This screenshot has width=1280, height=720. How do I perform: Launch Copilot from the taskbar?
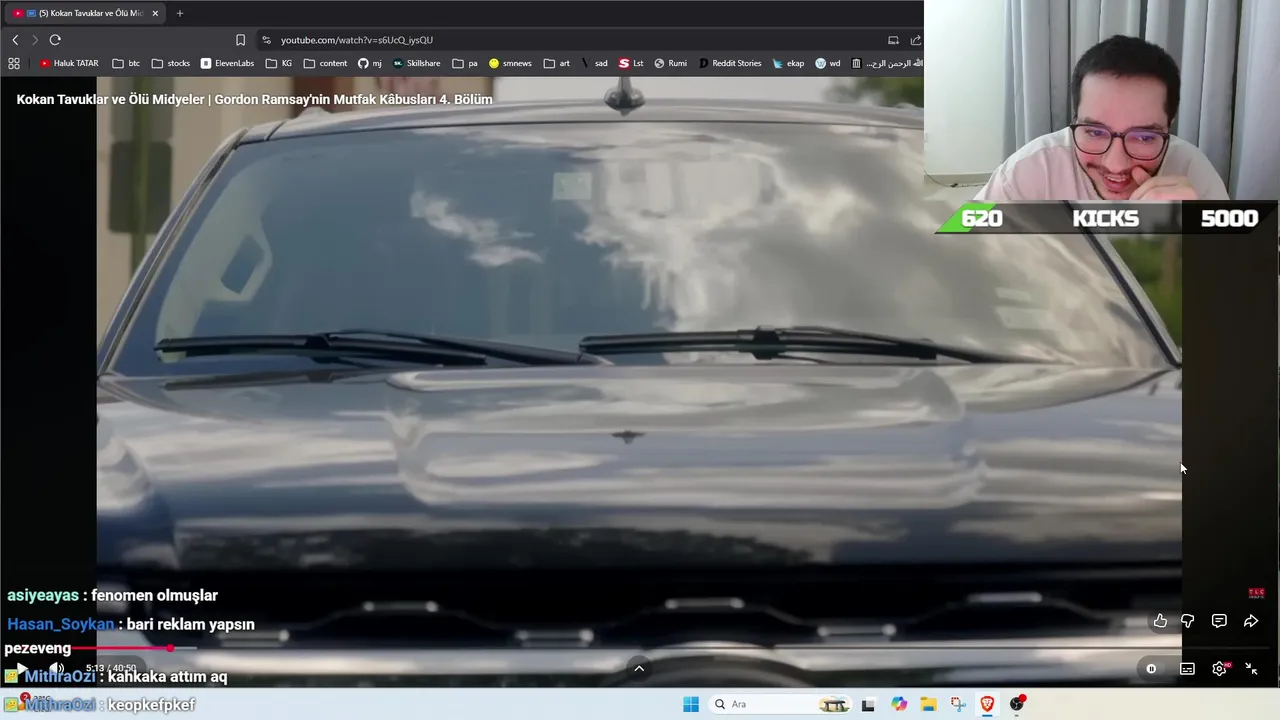(899, 704)
